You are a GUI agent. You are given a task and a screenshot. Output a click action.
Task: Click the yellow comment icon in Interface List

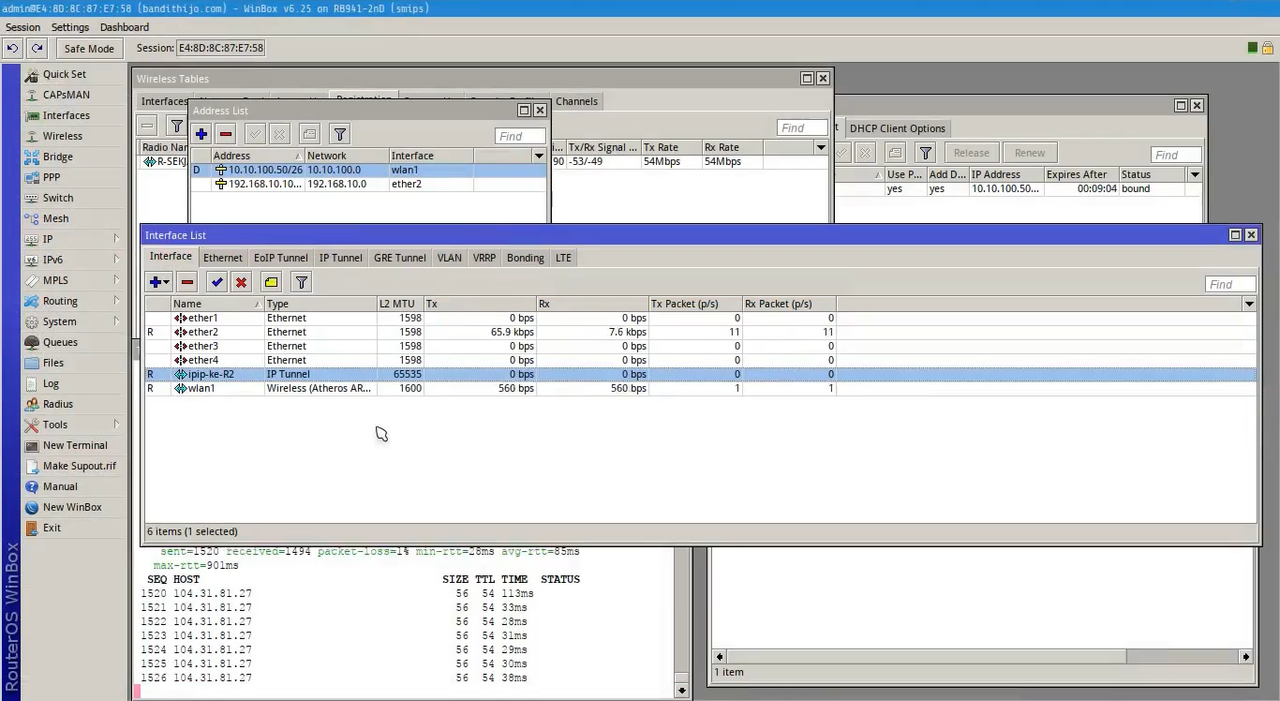(271, 282)
